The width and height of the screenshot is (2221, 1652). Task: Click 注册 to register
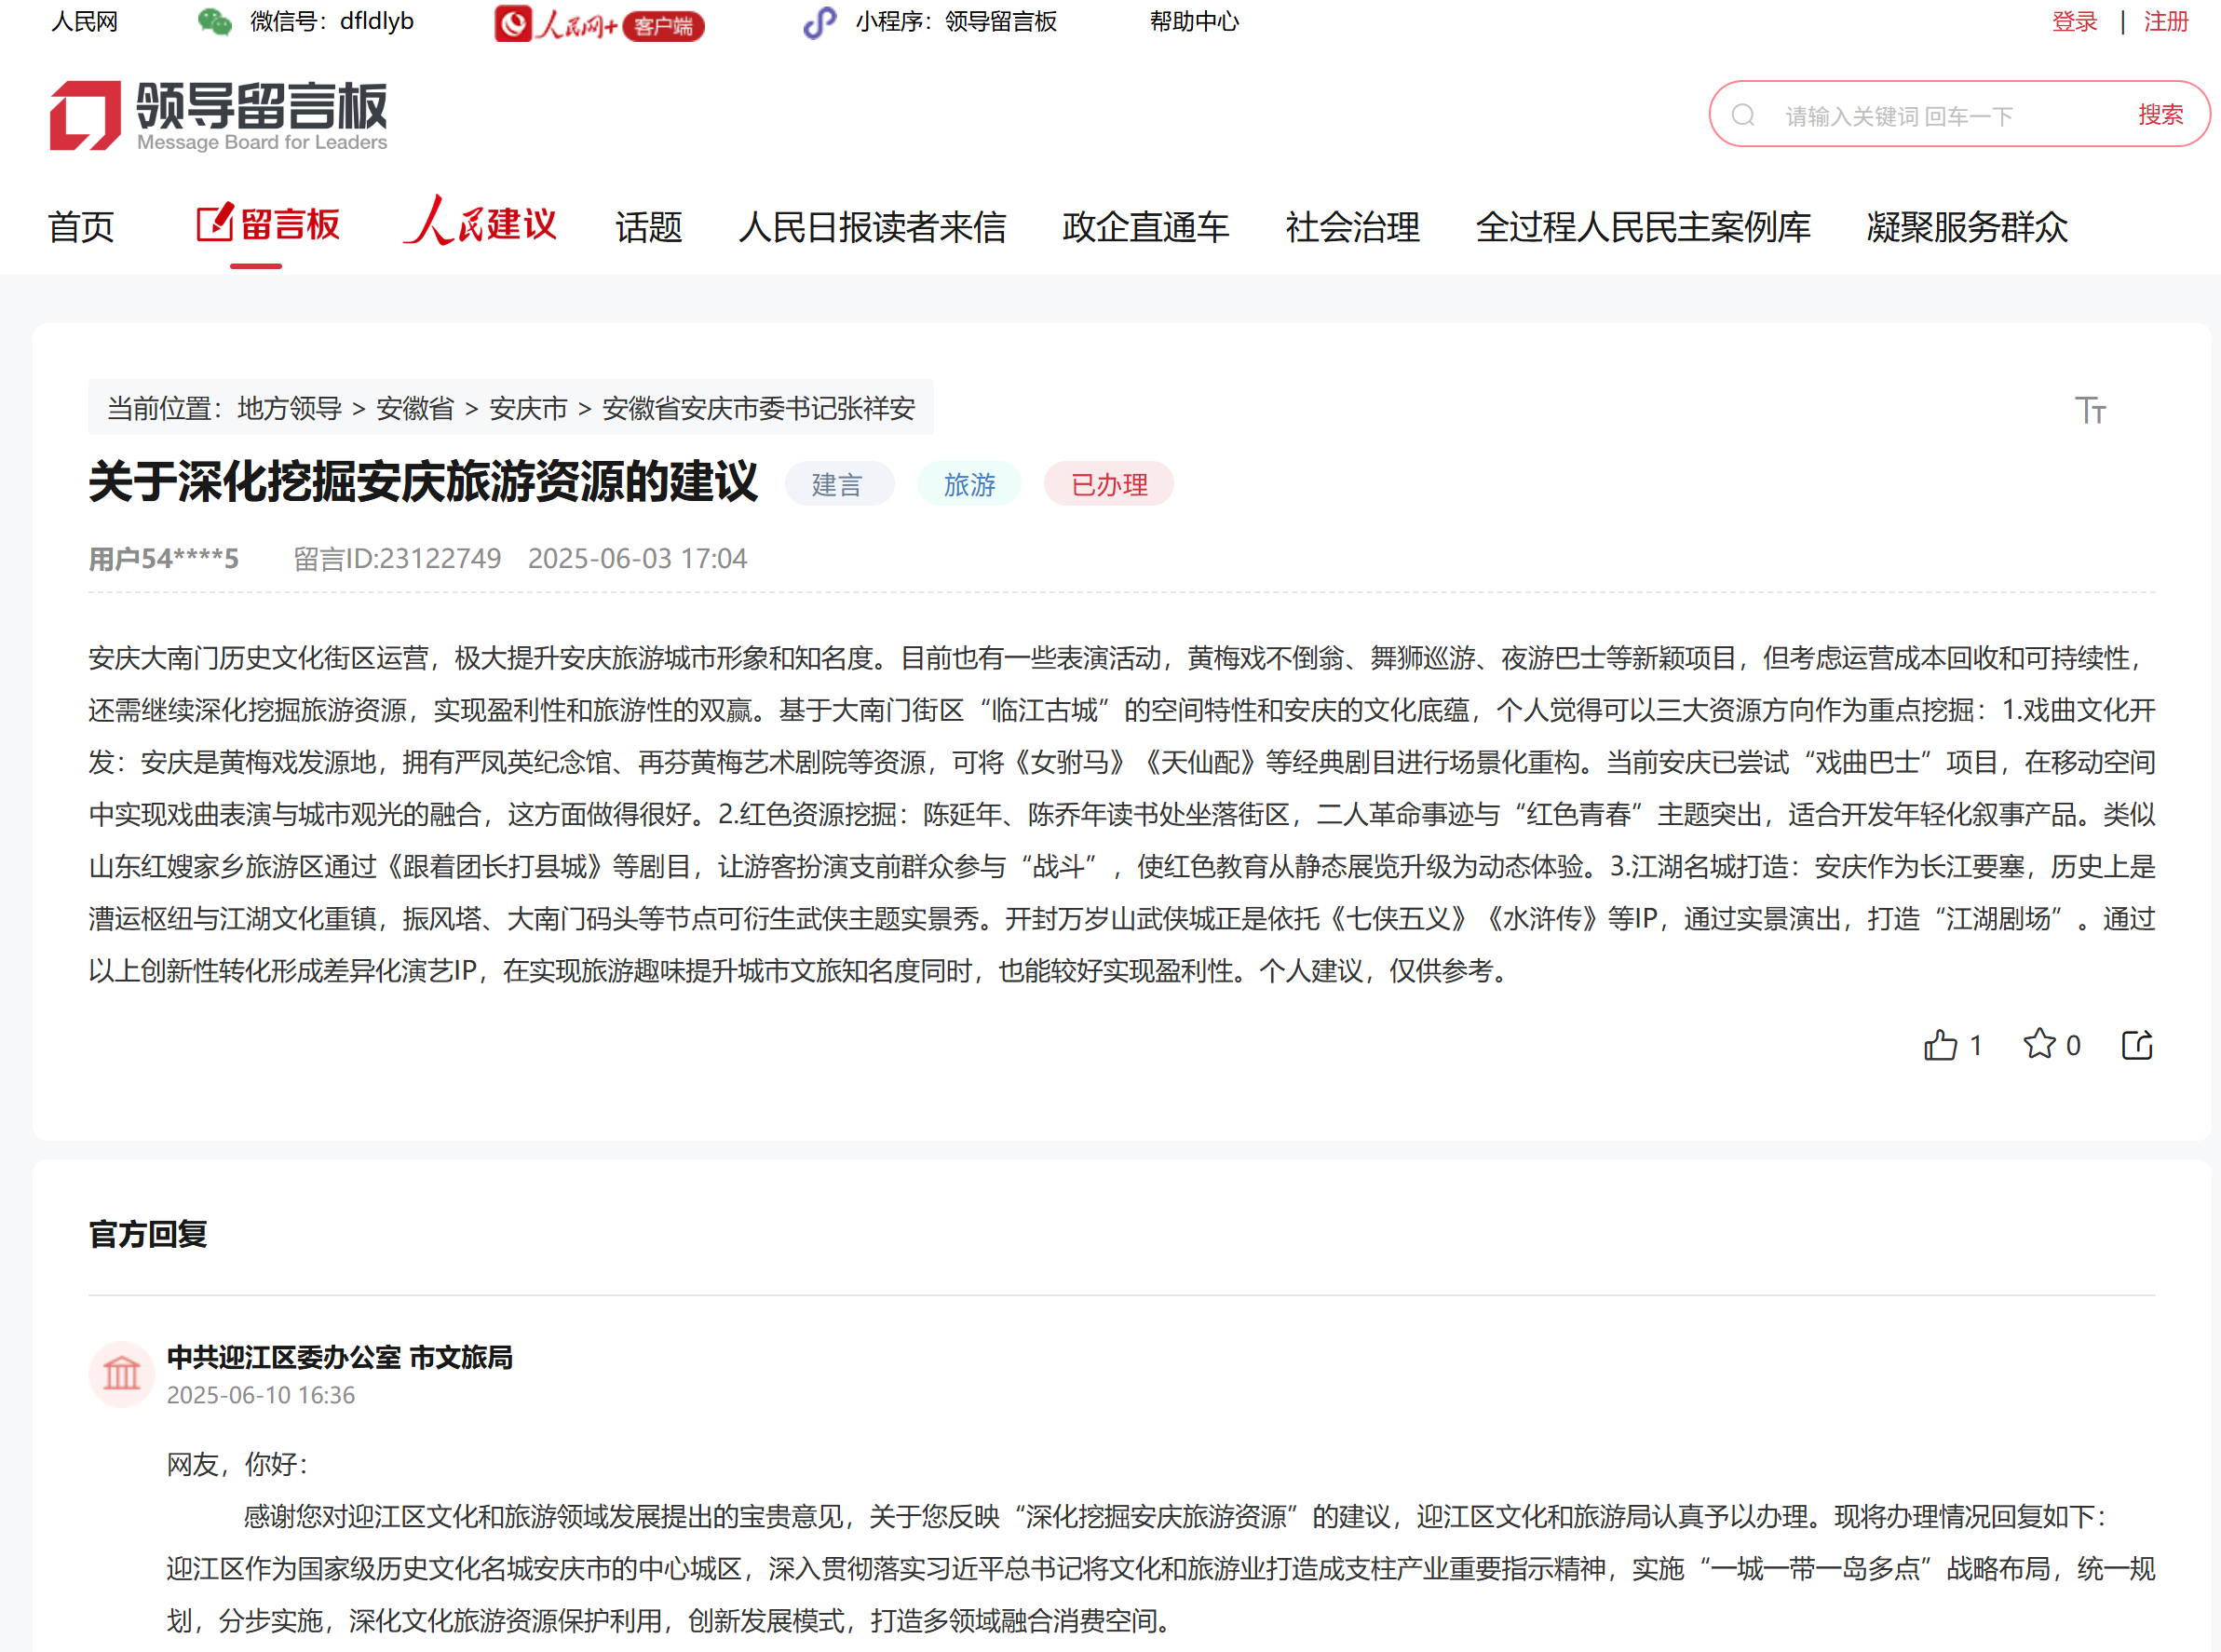point(2166,22)
